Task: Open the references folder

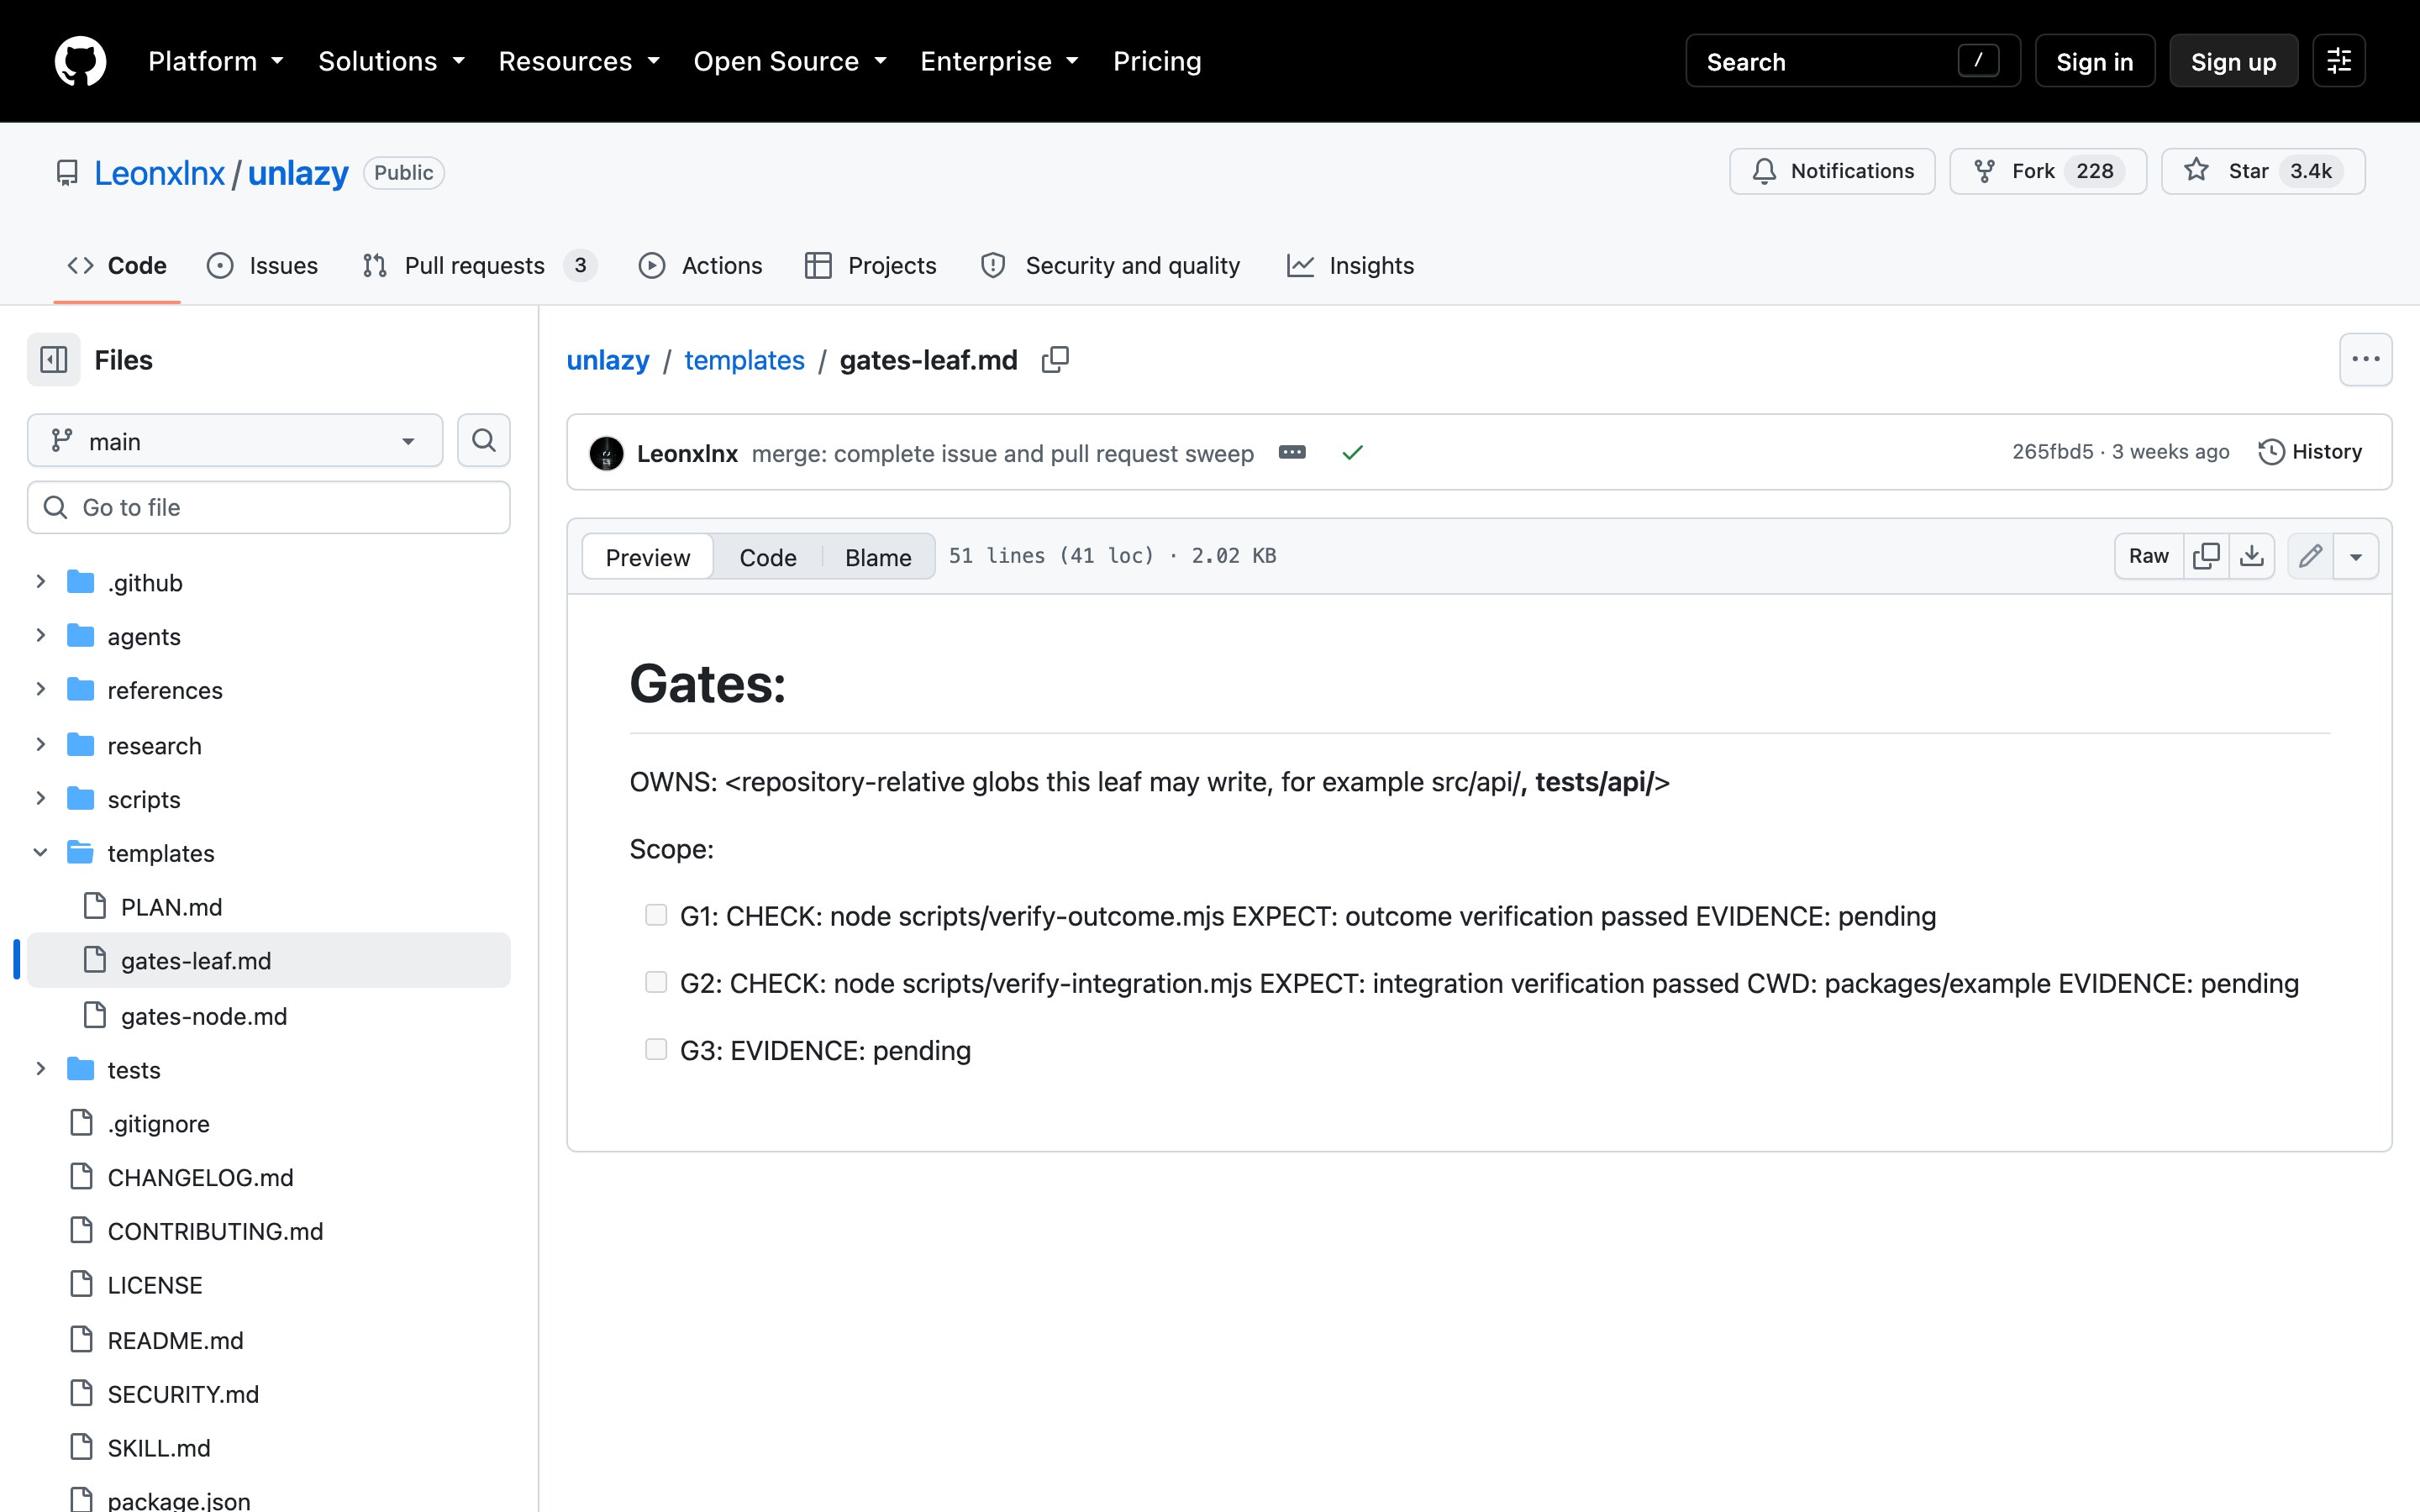Action: pyautogui.click(x=165, y=691)
